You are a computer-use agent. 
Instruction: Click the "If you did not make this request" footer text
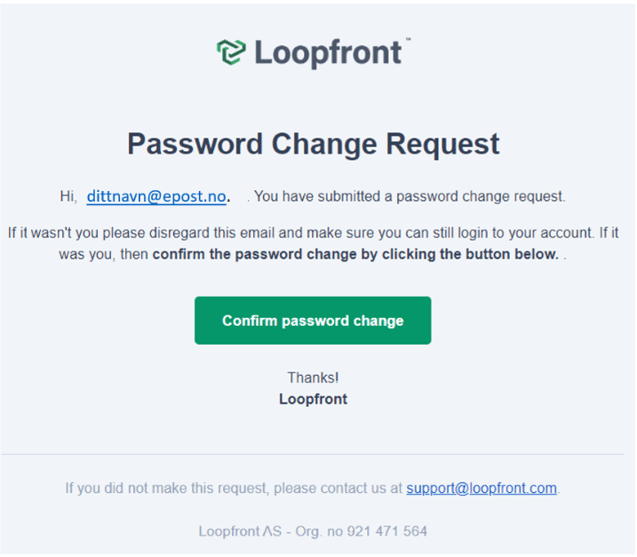tap(167, 488)
